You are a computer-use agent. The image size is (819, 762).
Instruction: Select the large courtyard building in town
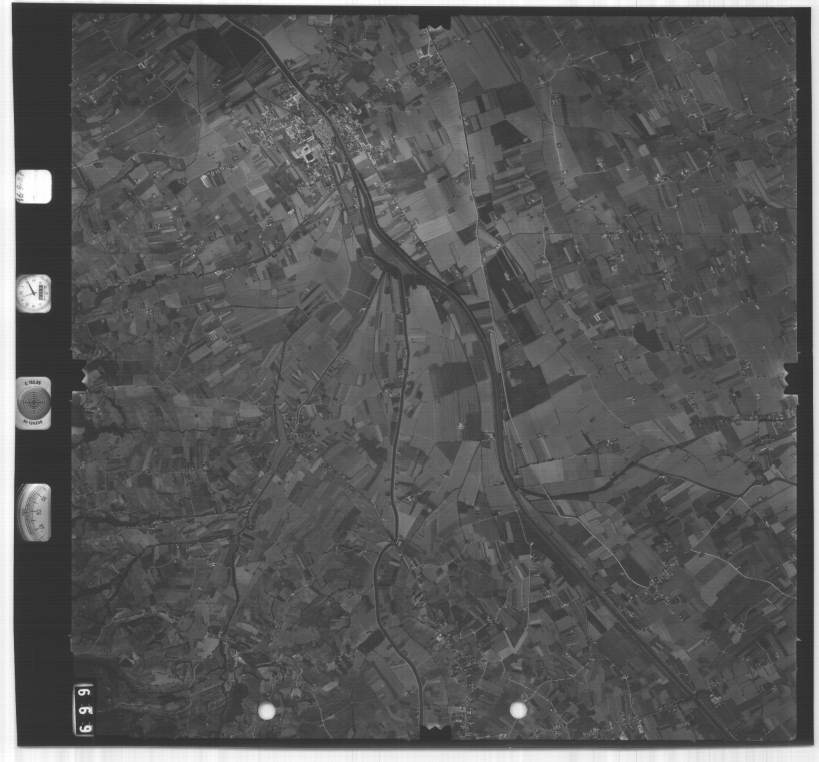[x=306, y=153]
